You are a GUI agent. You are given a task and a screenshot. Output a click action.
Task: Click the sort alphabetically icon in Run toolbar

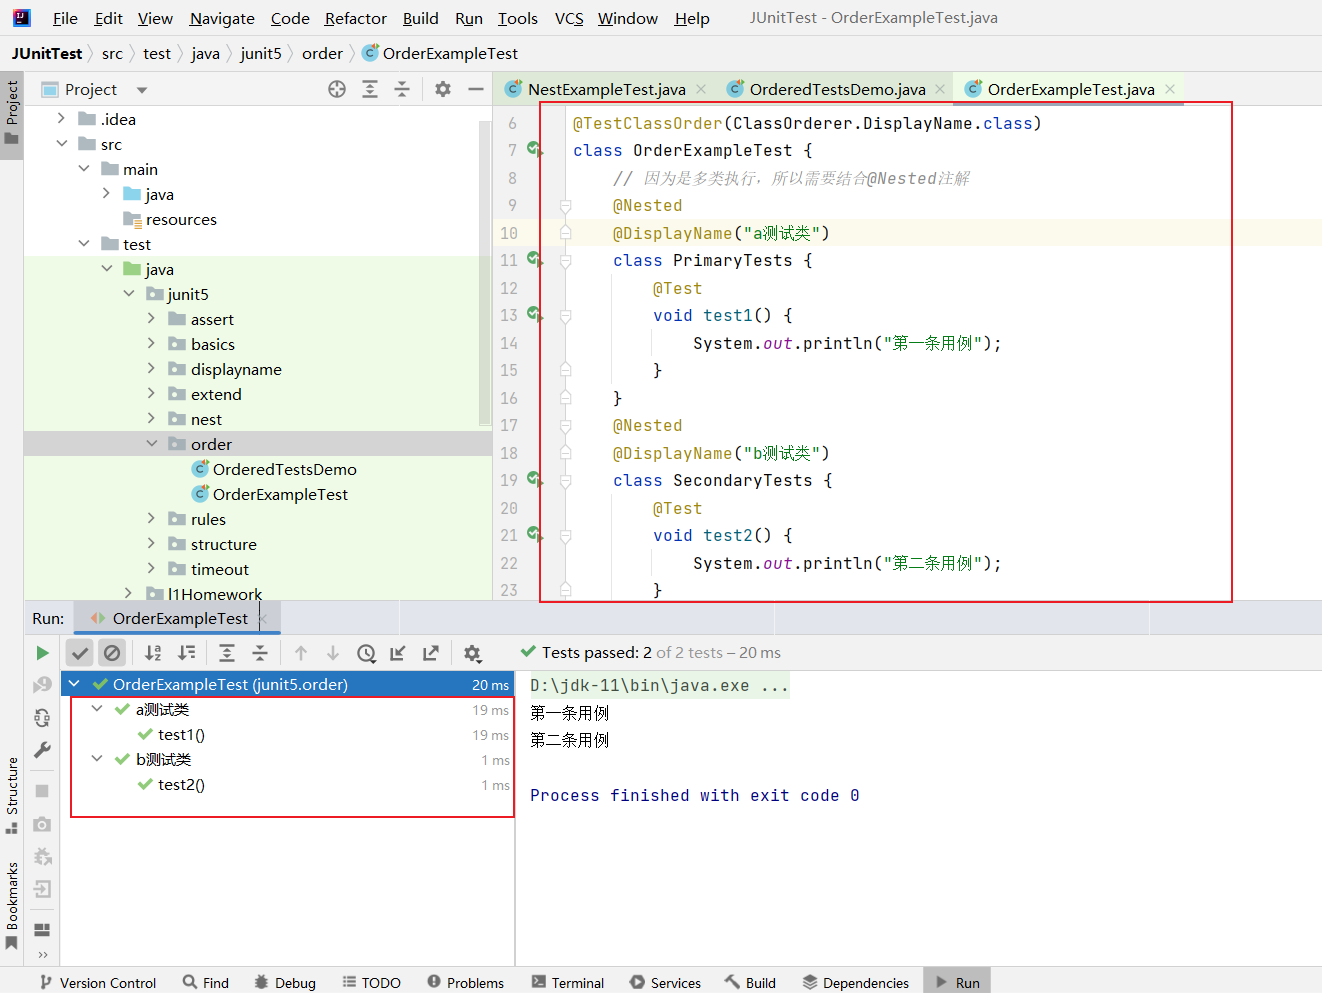coord(153,653)
